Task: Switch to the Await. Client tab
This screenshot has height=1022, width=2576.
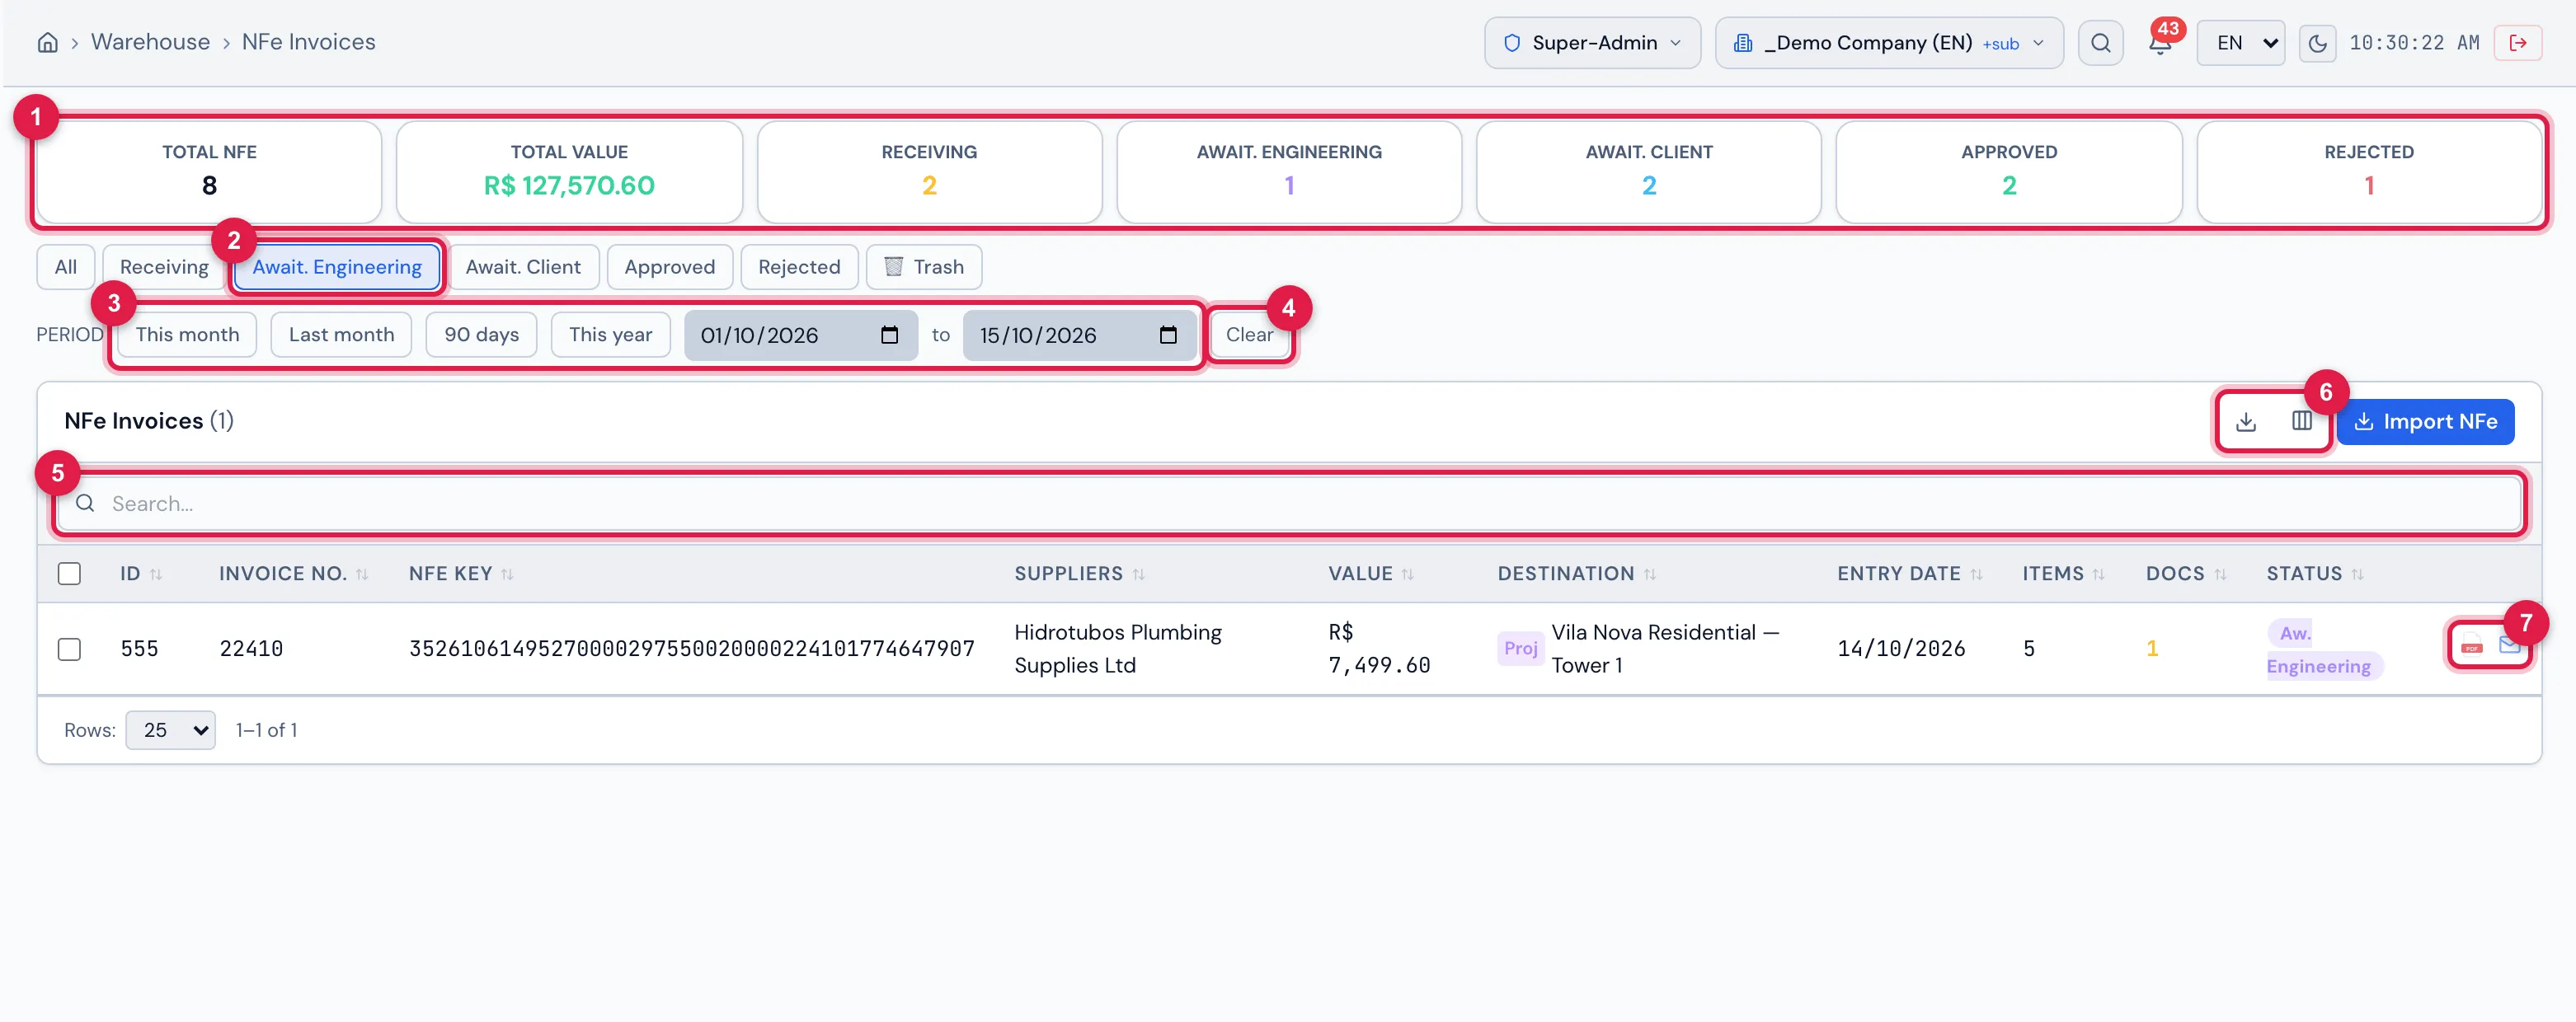Action: click(x=523, y=267)
